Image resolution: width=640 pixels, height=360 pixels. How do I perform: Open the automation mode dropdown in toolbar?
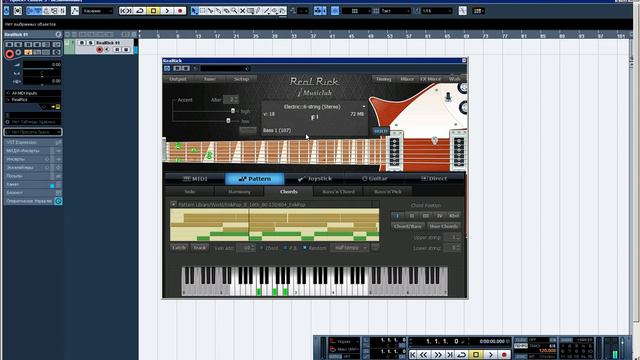[98, 11]
